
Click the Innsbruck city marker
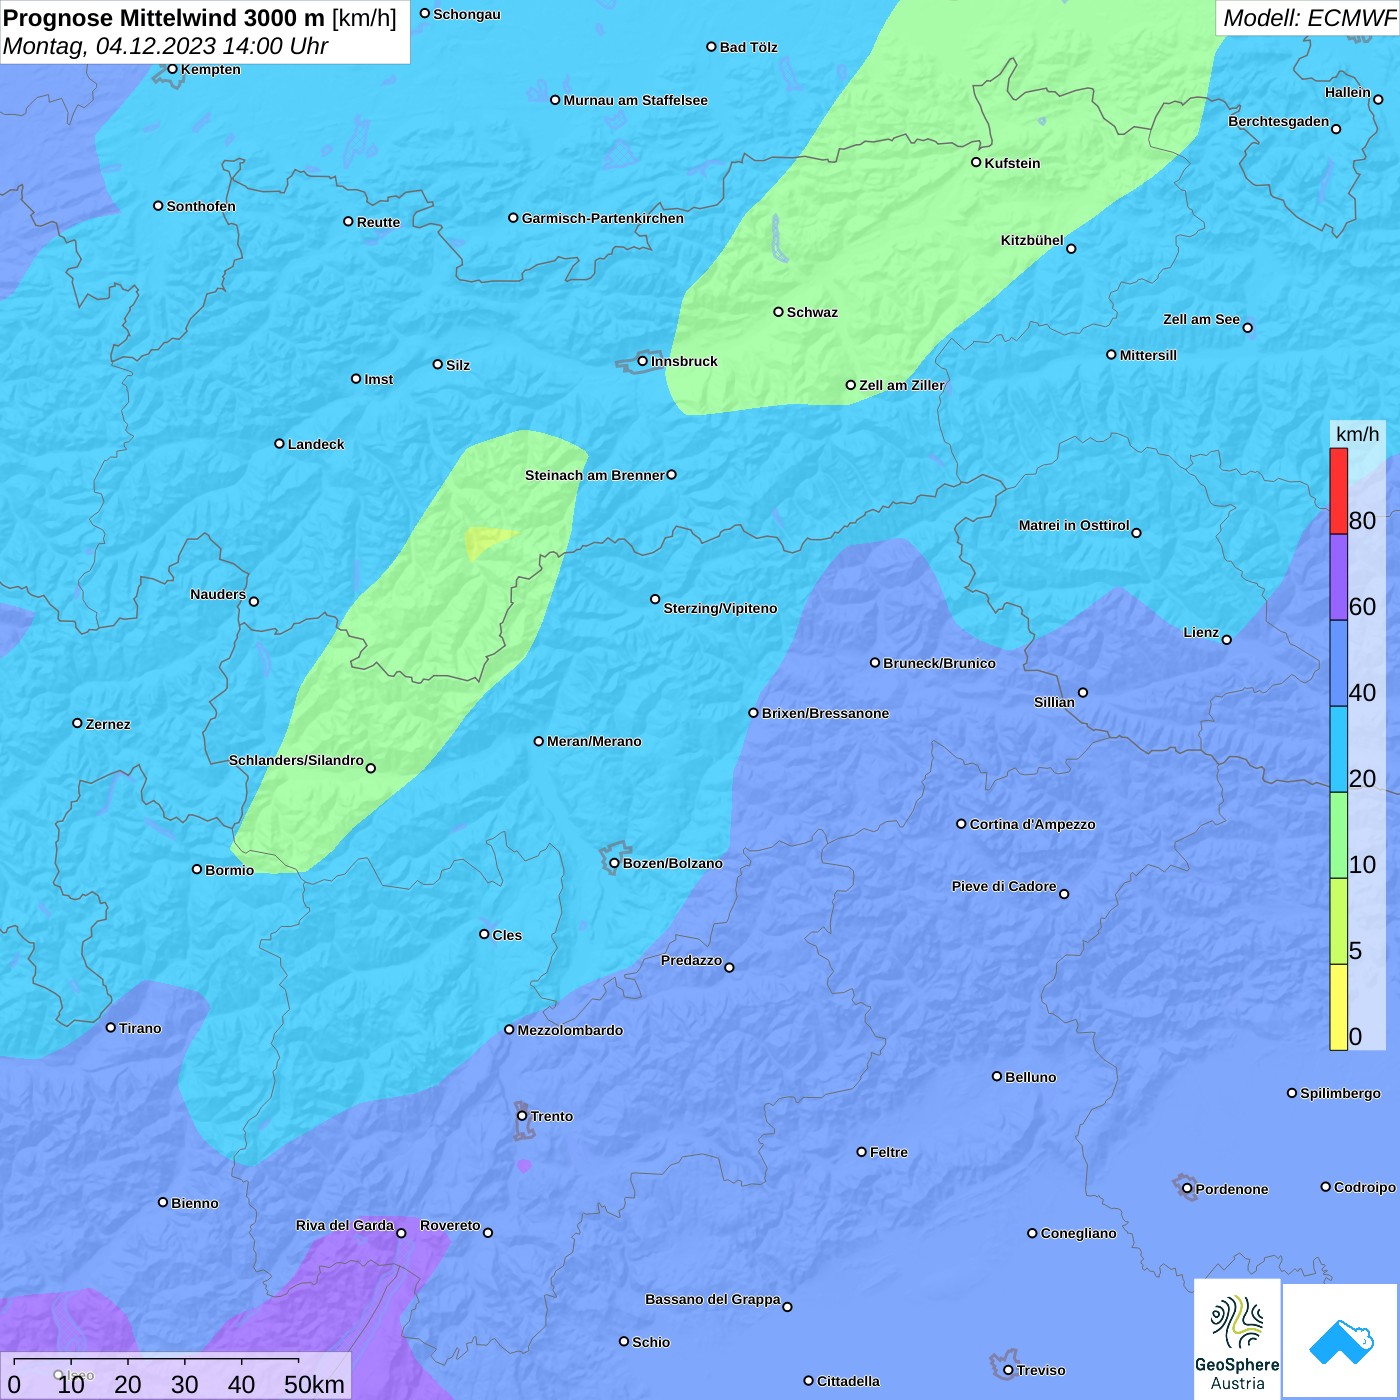coord(643,361)
